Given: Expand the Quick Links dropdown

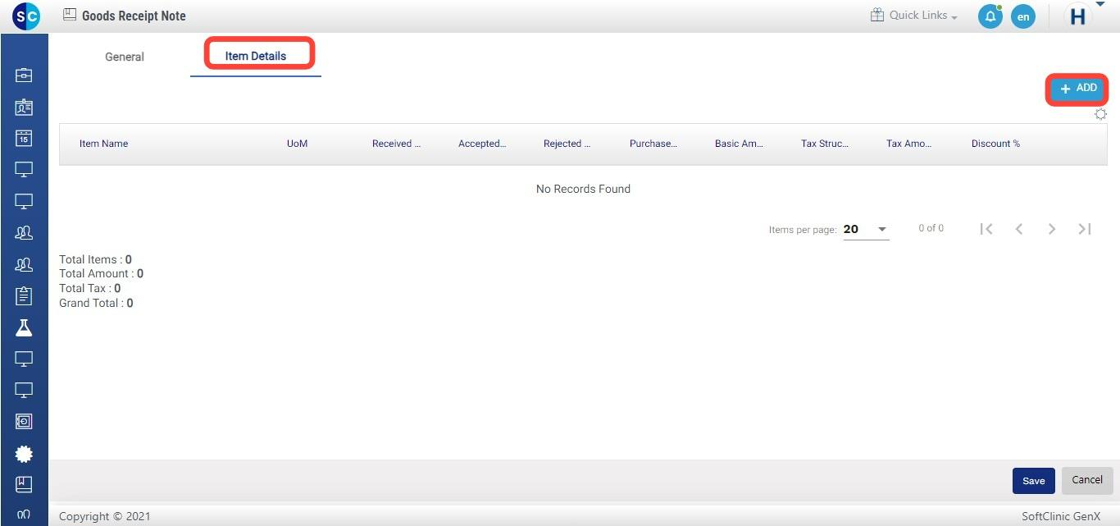Looking at the screenshot, I should click(913, 16).
